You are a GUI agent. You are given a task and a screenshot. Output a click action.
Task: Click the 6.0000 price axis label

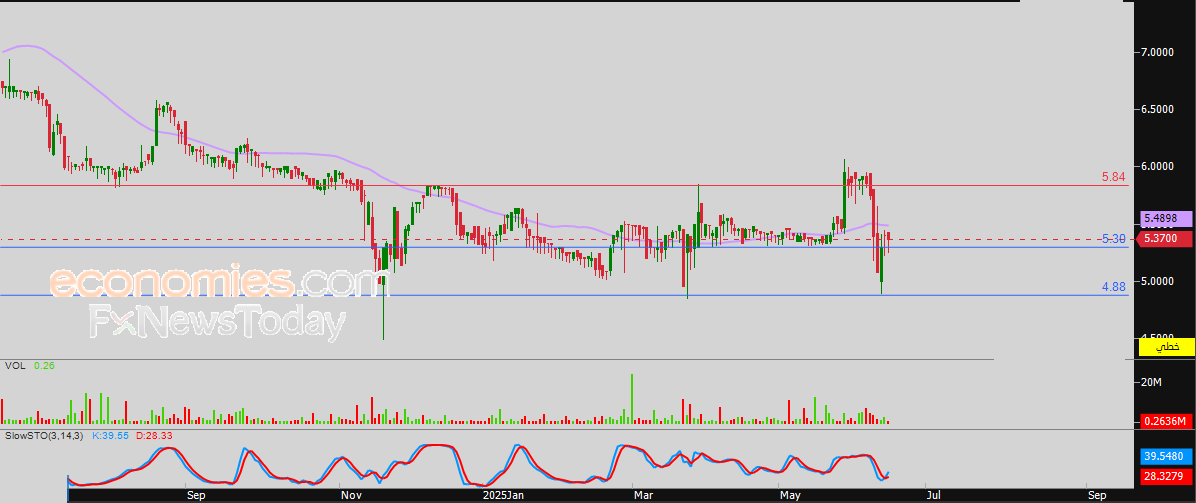pyautogui.click(x=1158, y=166)
